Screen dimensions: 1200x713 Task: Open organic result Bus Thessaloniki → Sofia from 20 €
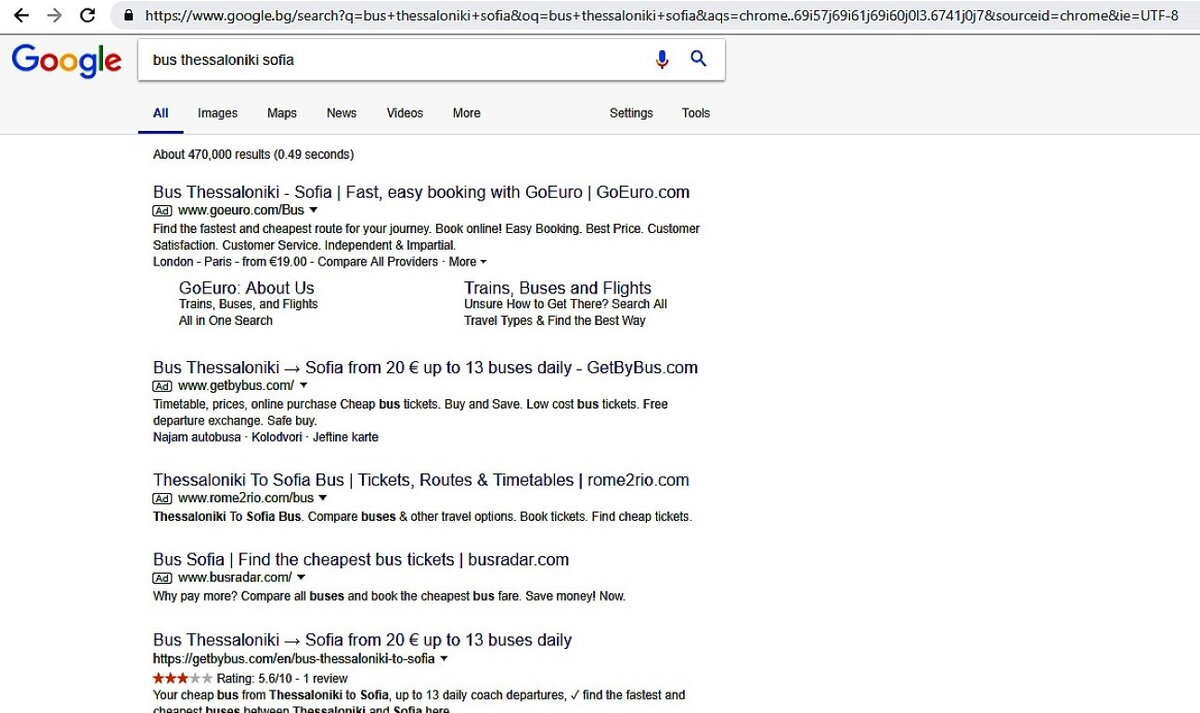coord(362,640)
